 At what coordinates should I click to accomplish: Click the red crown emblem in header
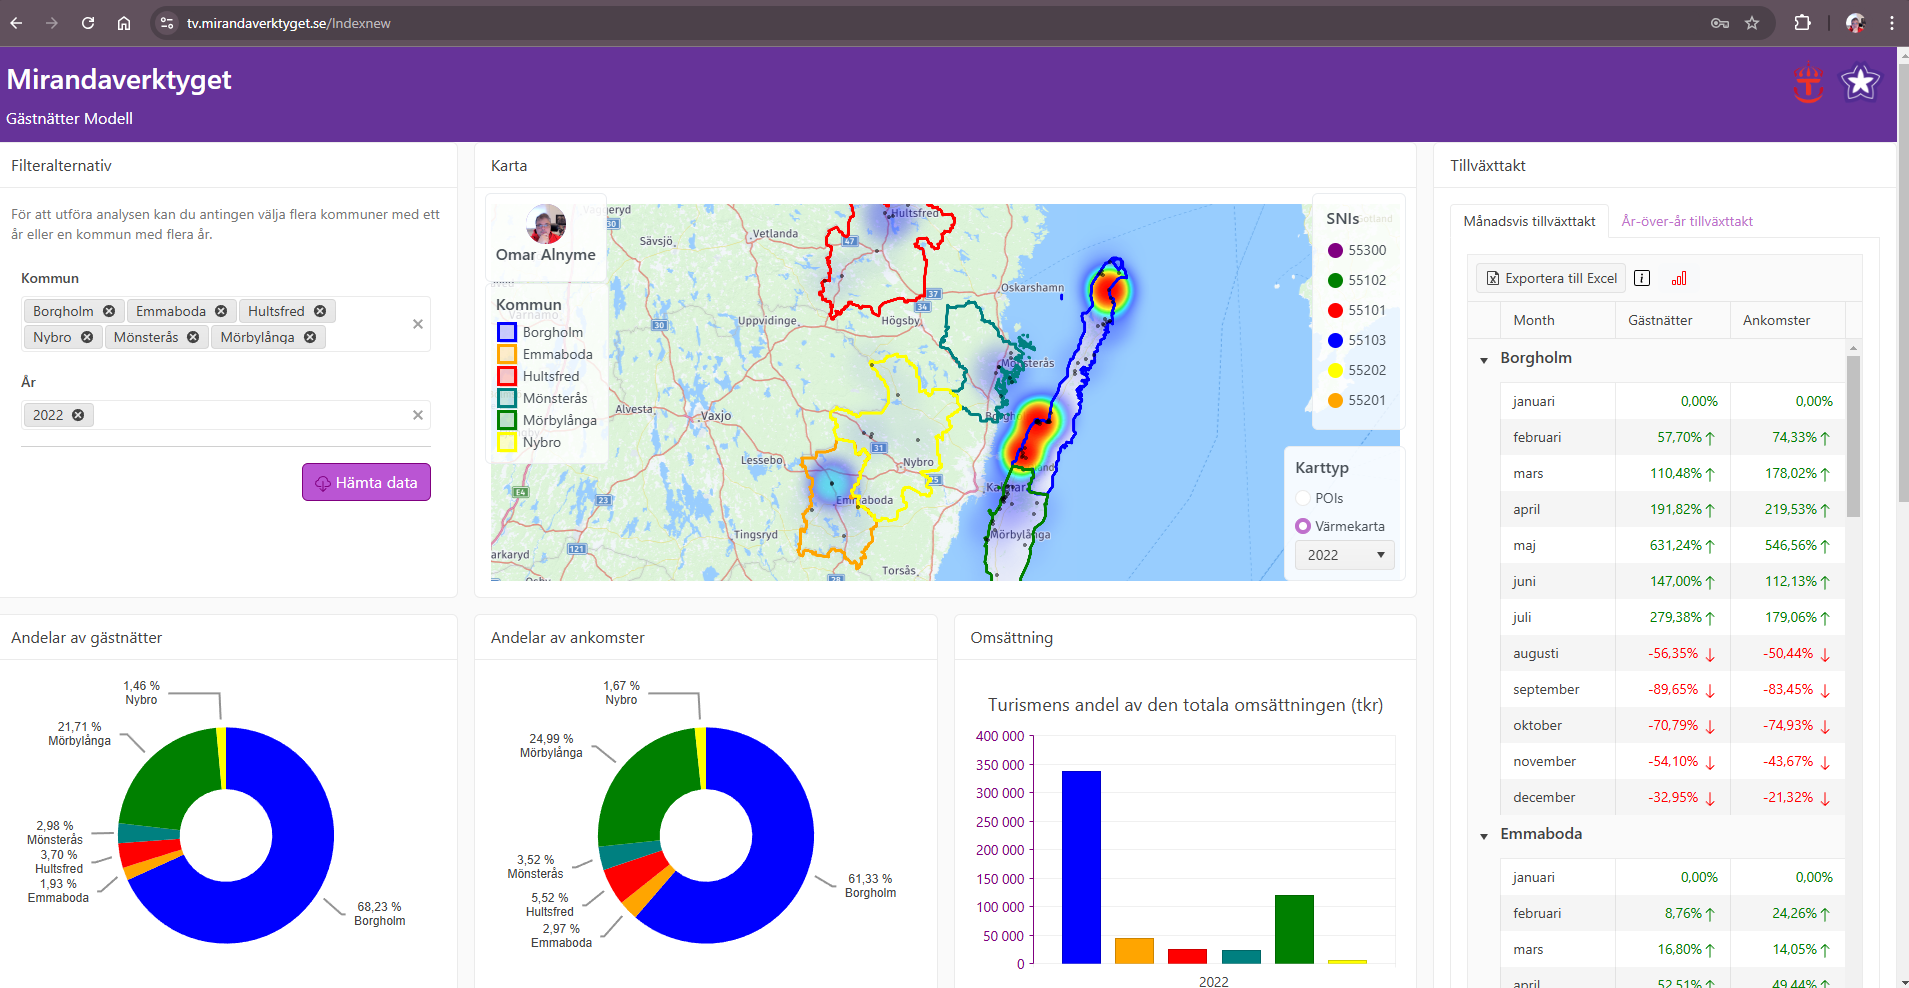pyautogui.click(x=1808, y=83)
